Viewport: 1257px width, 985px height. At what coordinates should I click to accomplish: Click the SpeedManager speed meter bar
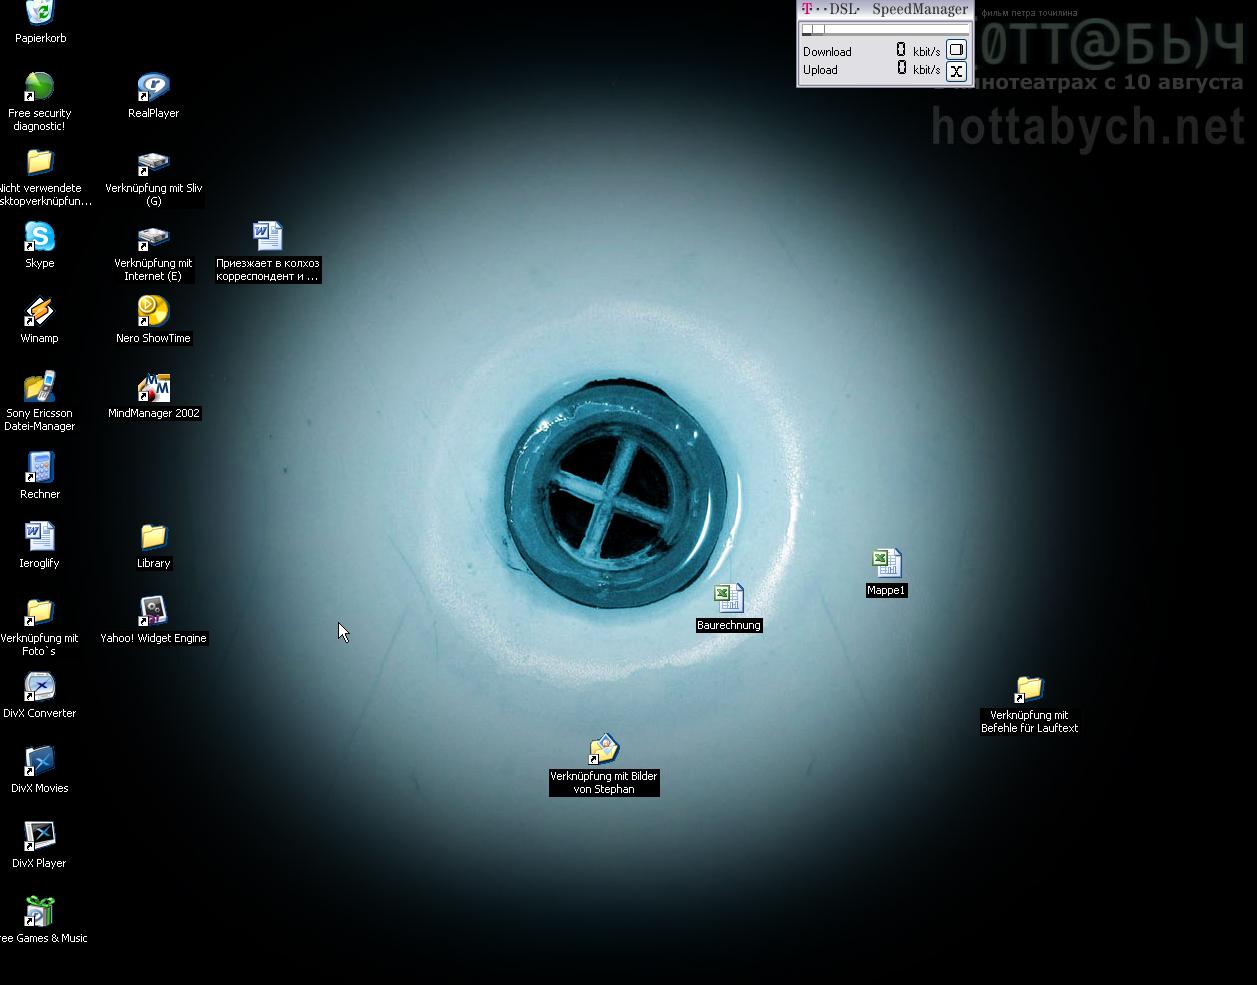[884, 30]
